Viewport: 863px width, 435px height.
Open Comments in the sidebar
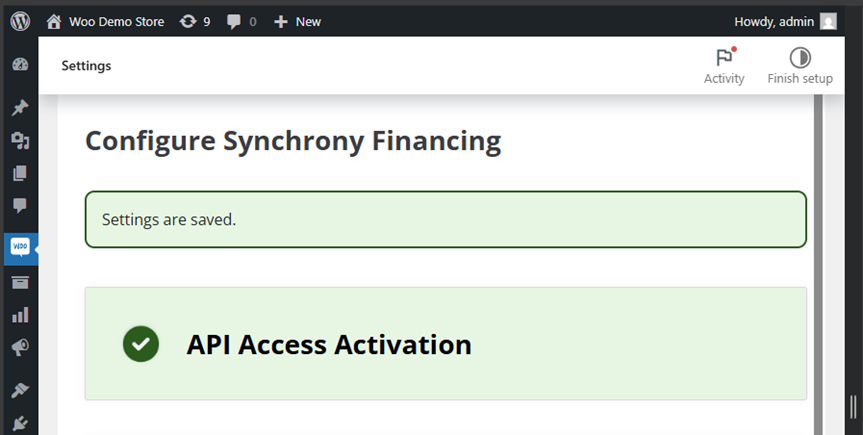[20, 206]
